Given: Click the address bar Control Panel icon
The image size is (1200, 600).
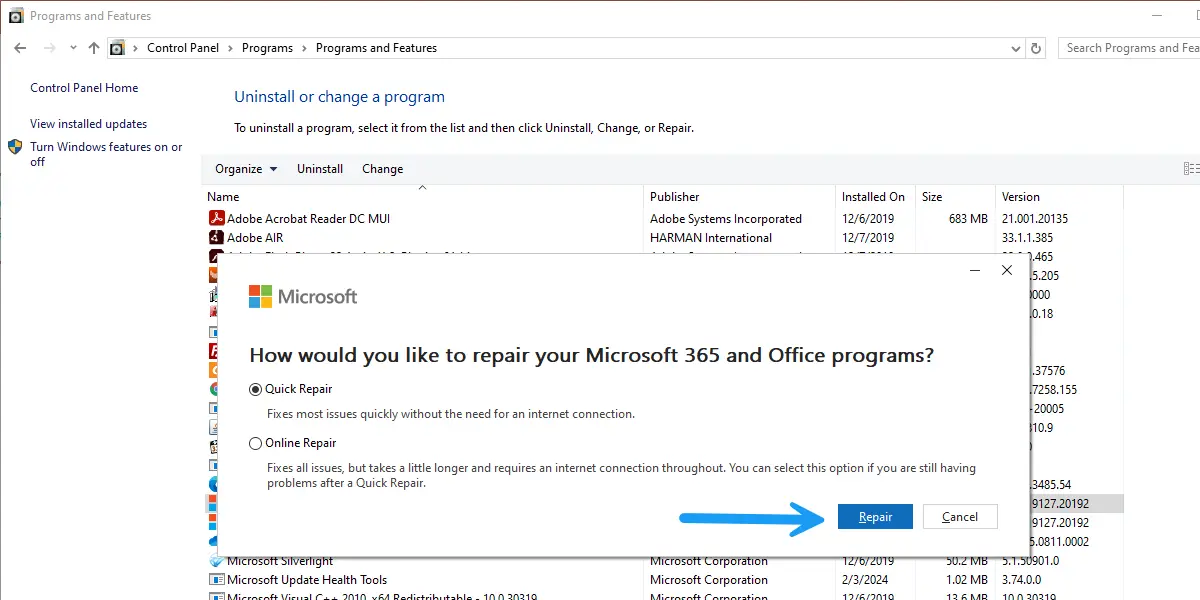Looking at the screenshot, I should tap(118, 48).
